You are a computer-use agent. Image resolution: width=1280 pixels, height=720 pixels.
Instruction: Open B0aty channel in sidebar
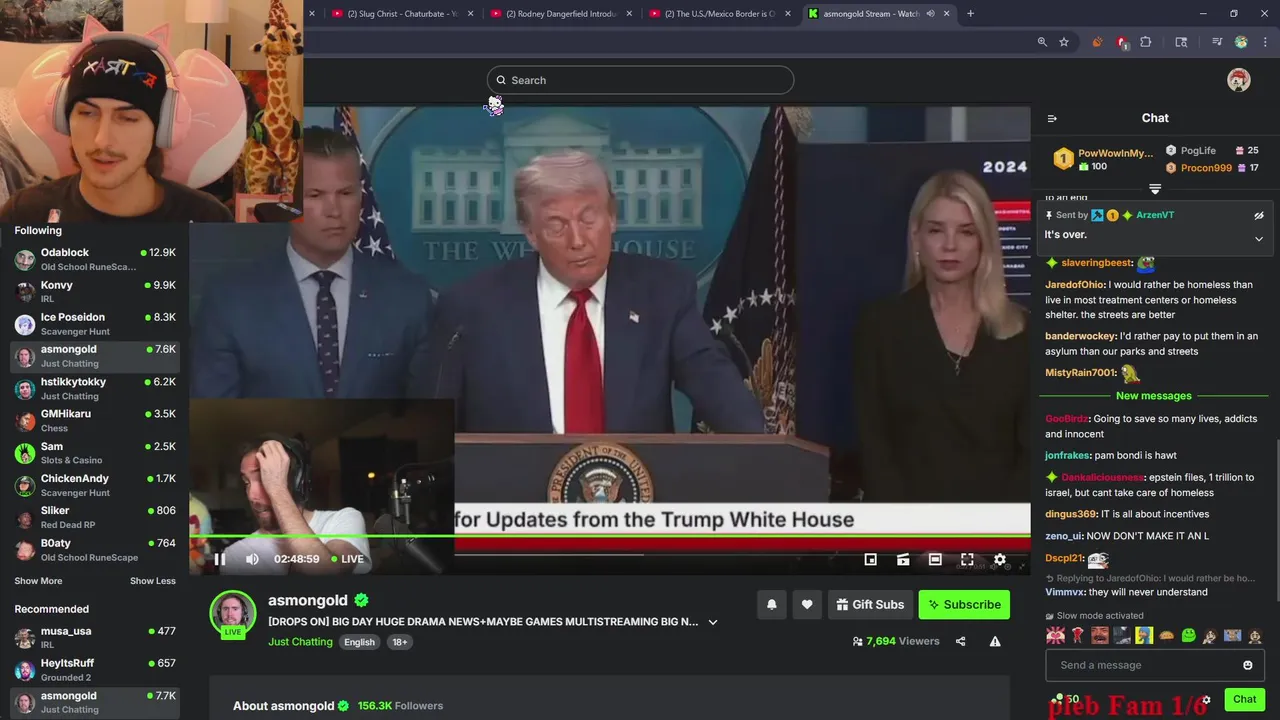95,550
